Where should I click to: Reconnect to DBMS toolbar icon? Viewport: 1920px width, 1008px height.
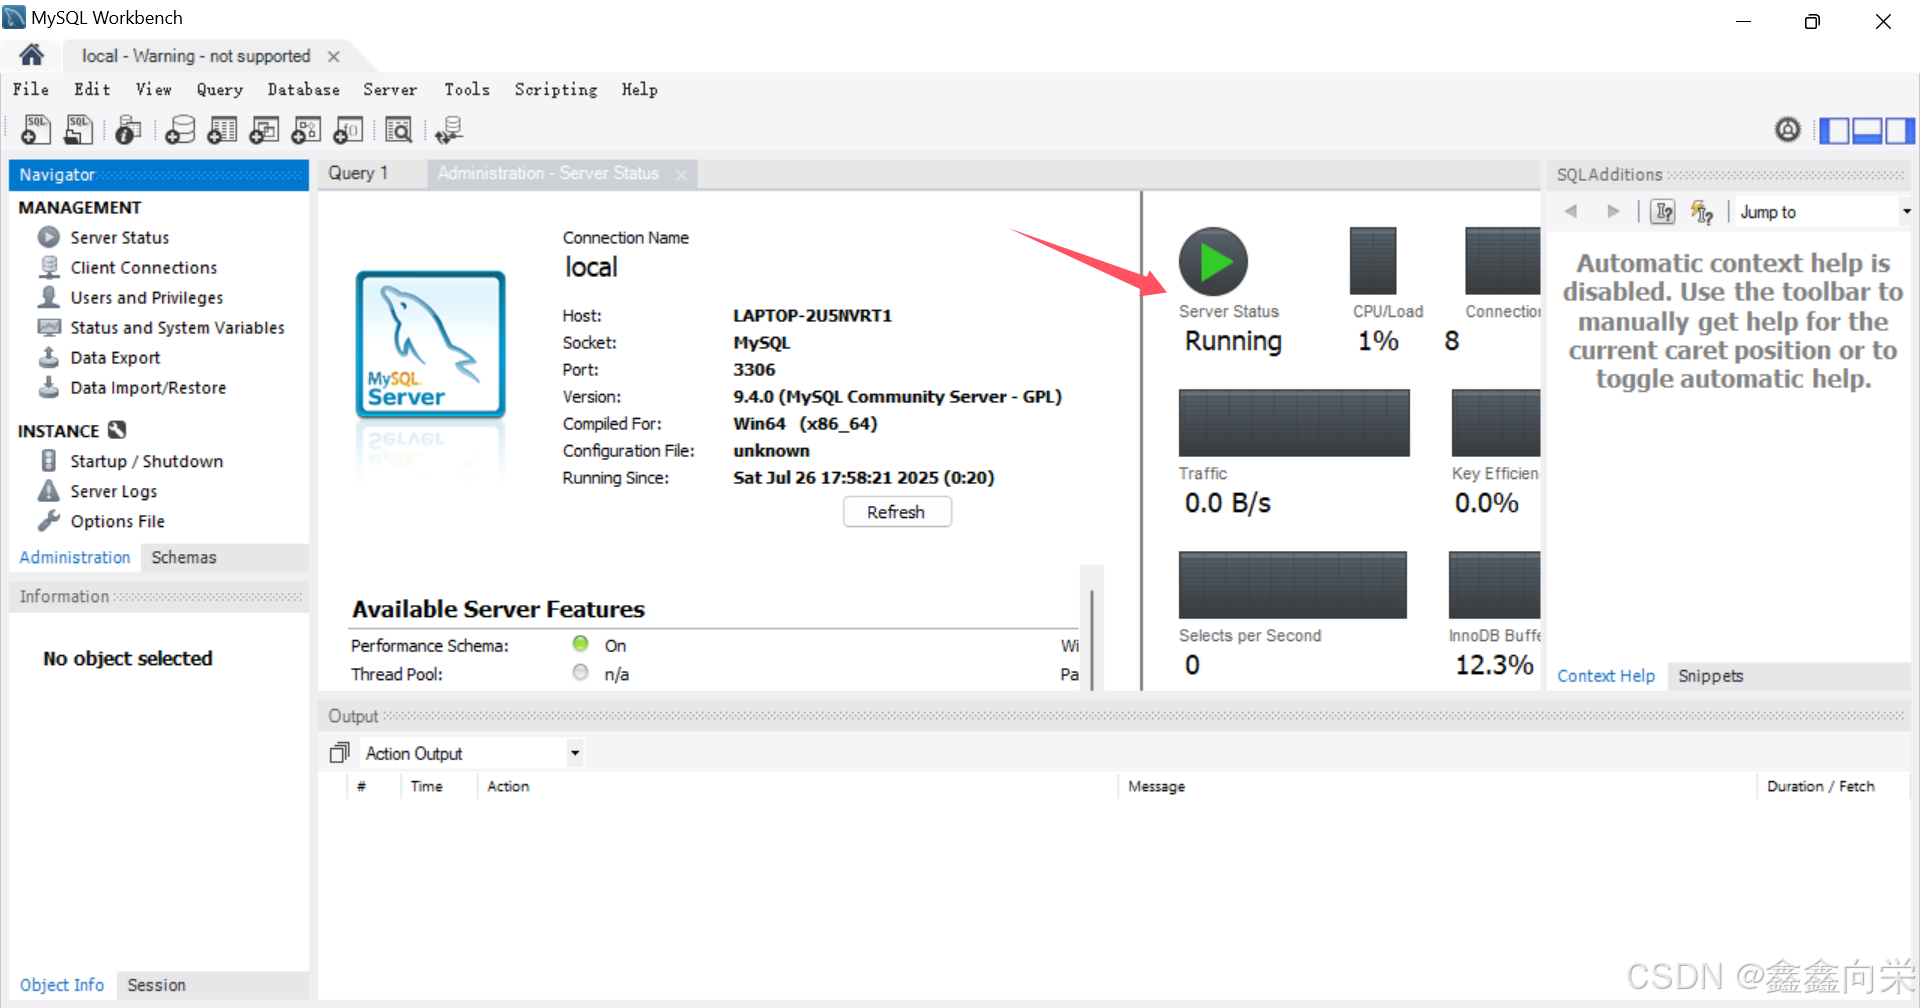(x=449, y=129)
